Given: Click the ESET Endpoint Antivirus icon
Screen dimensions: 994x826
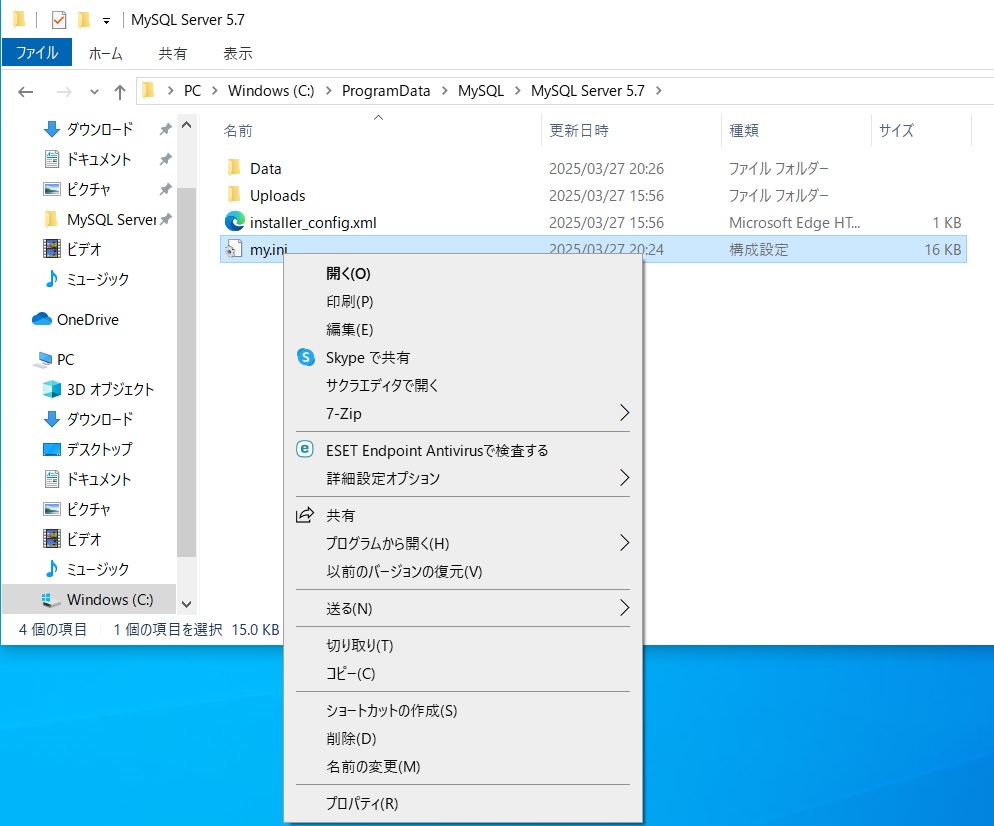Looking at the screenshot, I should point(305,449).
